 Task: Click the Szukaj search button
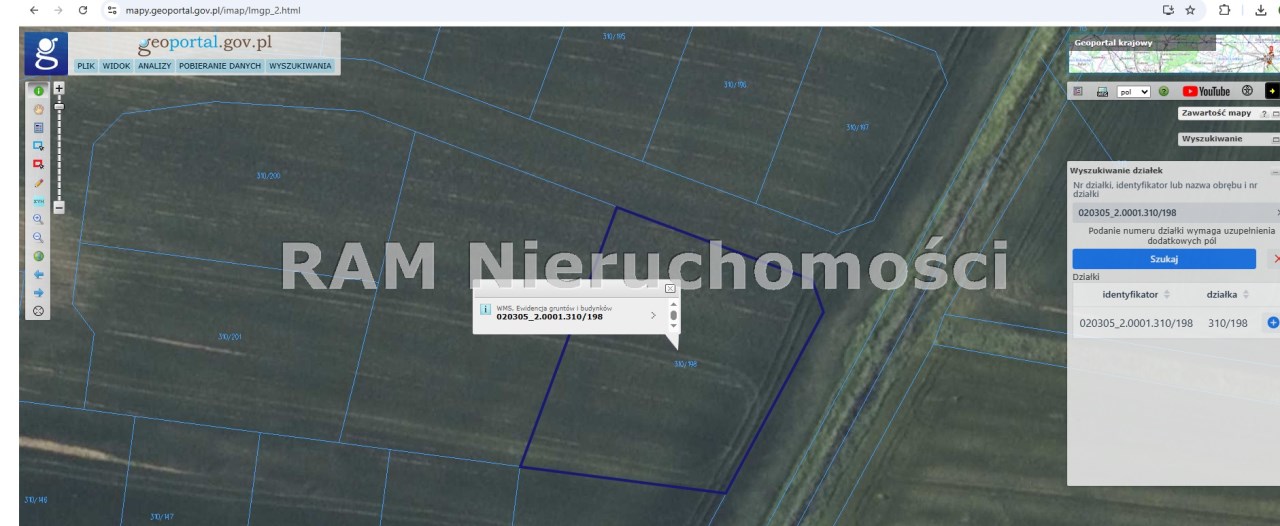1163,259
